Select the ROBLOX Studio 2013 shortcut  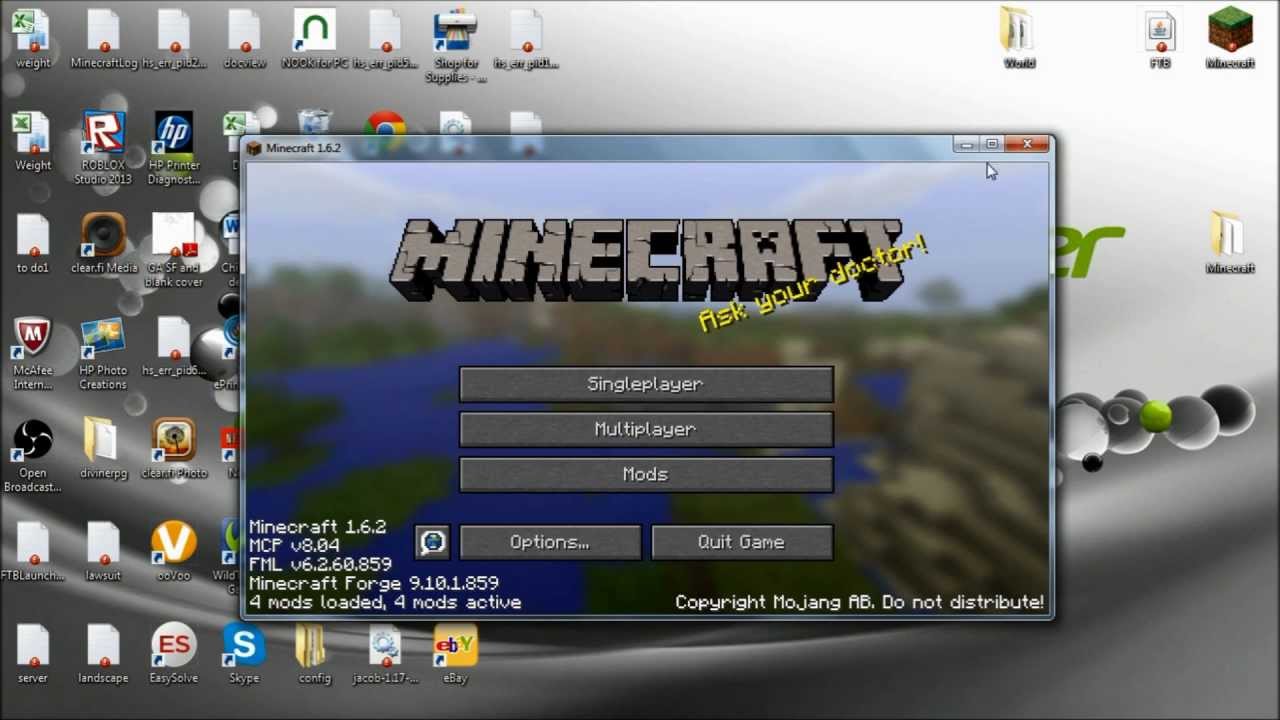point(104,147)
